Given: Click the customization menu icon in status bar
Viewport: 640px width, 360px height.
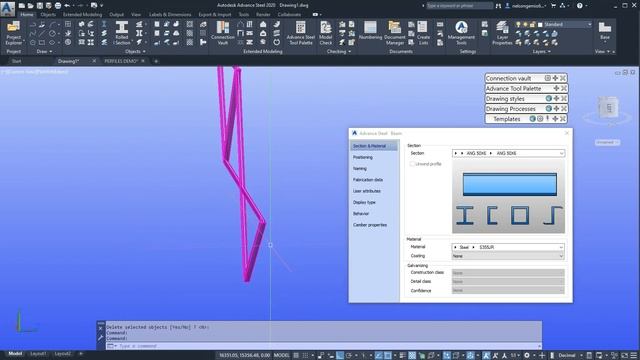Looking at the screenshot, I should click(x=634, y=356).
